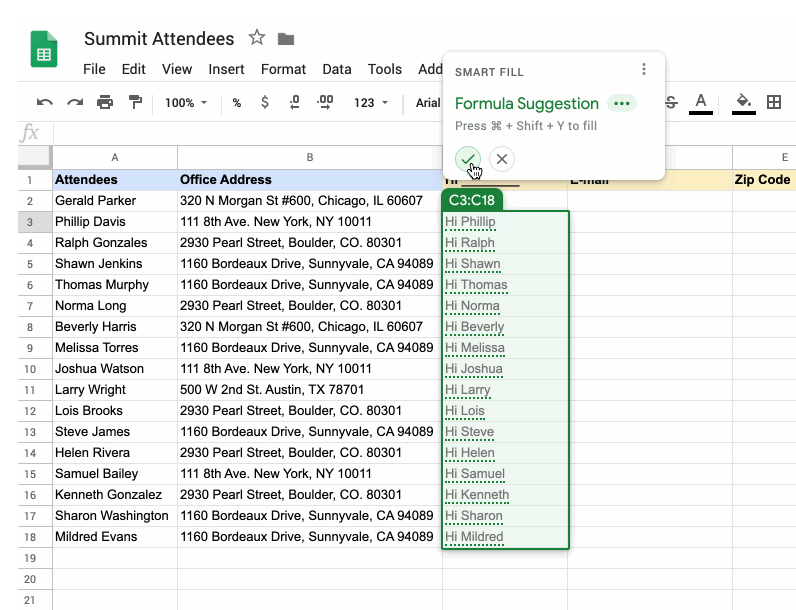Viewport: 796px width, 610px height.
Task: Select the Norma Long cell
Action: 115,306
